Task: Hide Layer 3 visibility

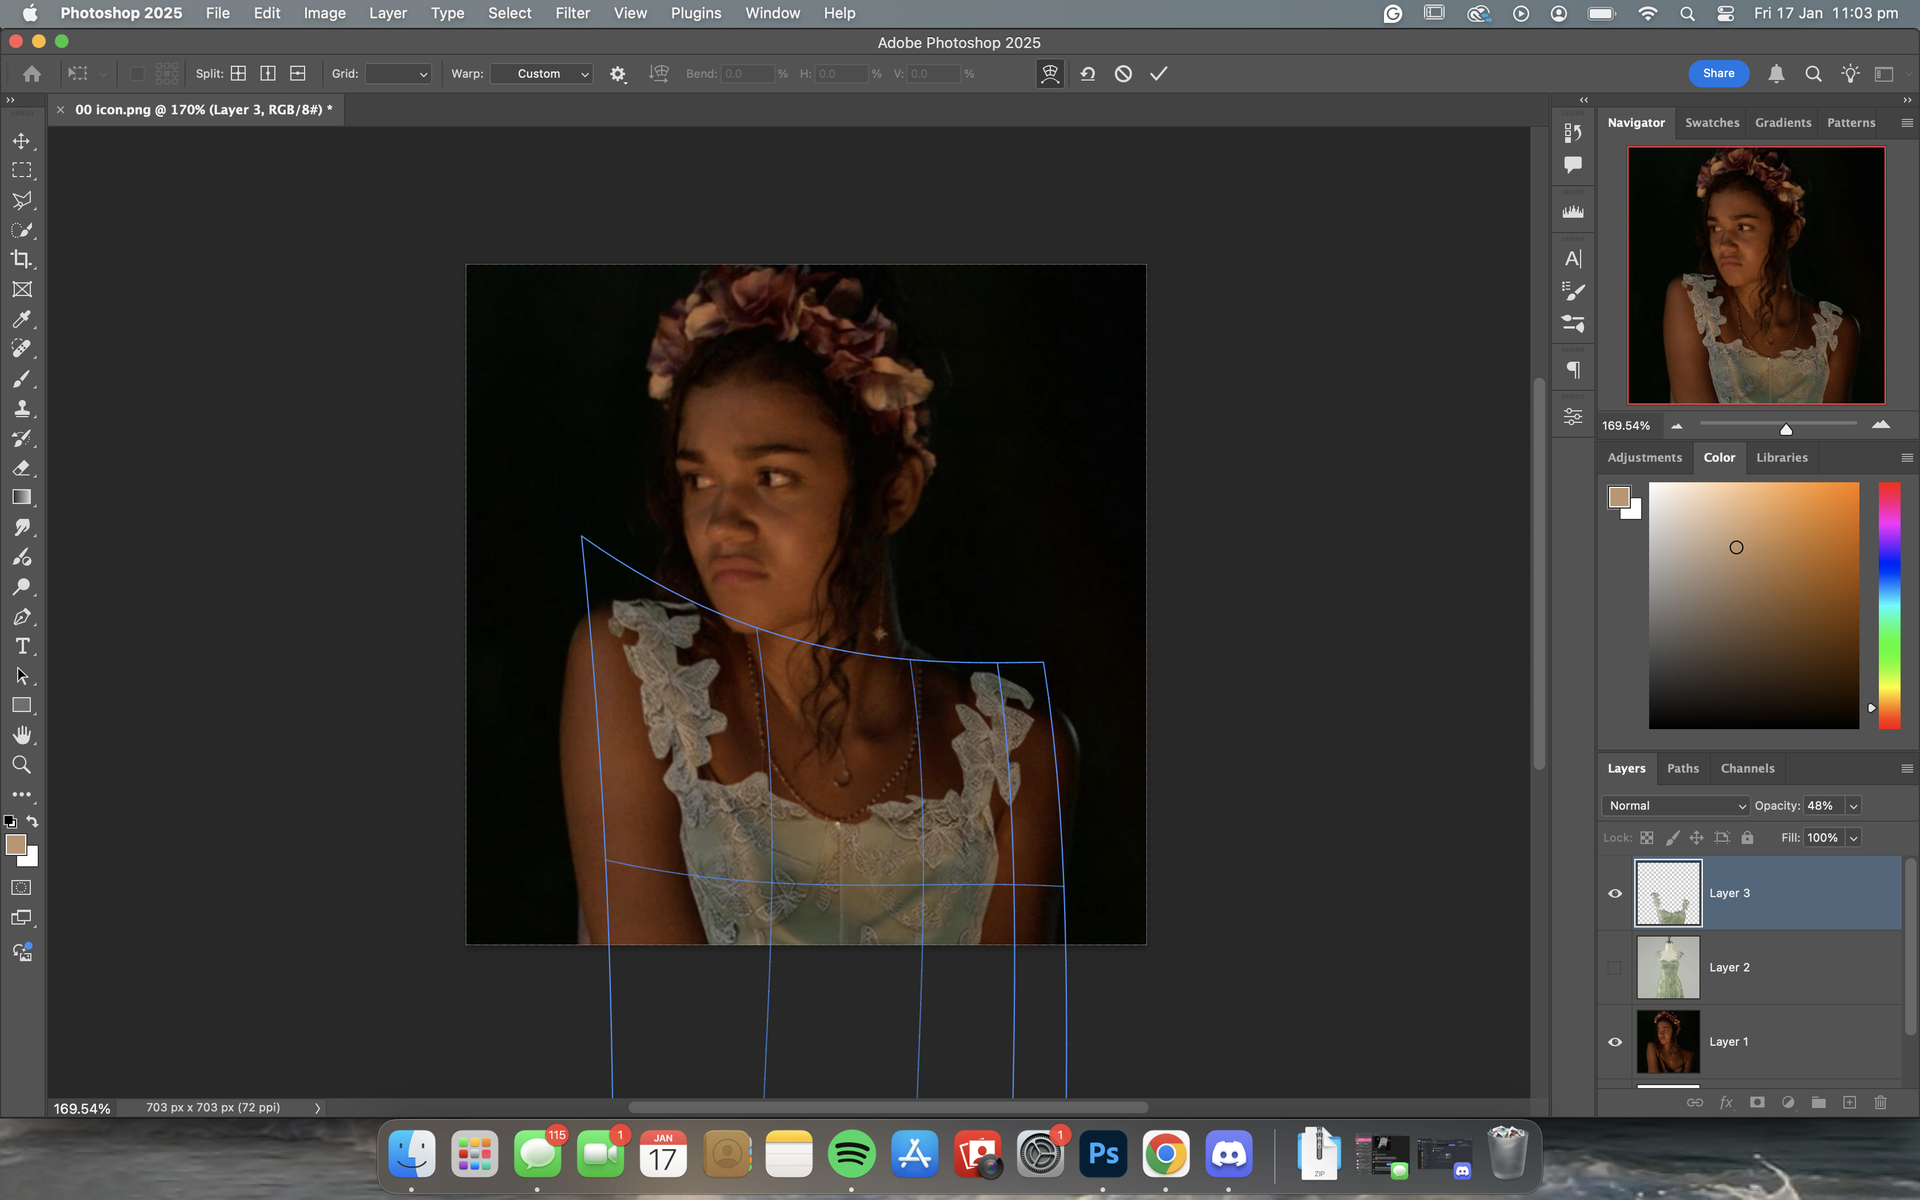Action: 1614,893
